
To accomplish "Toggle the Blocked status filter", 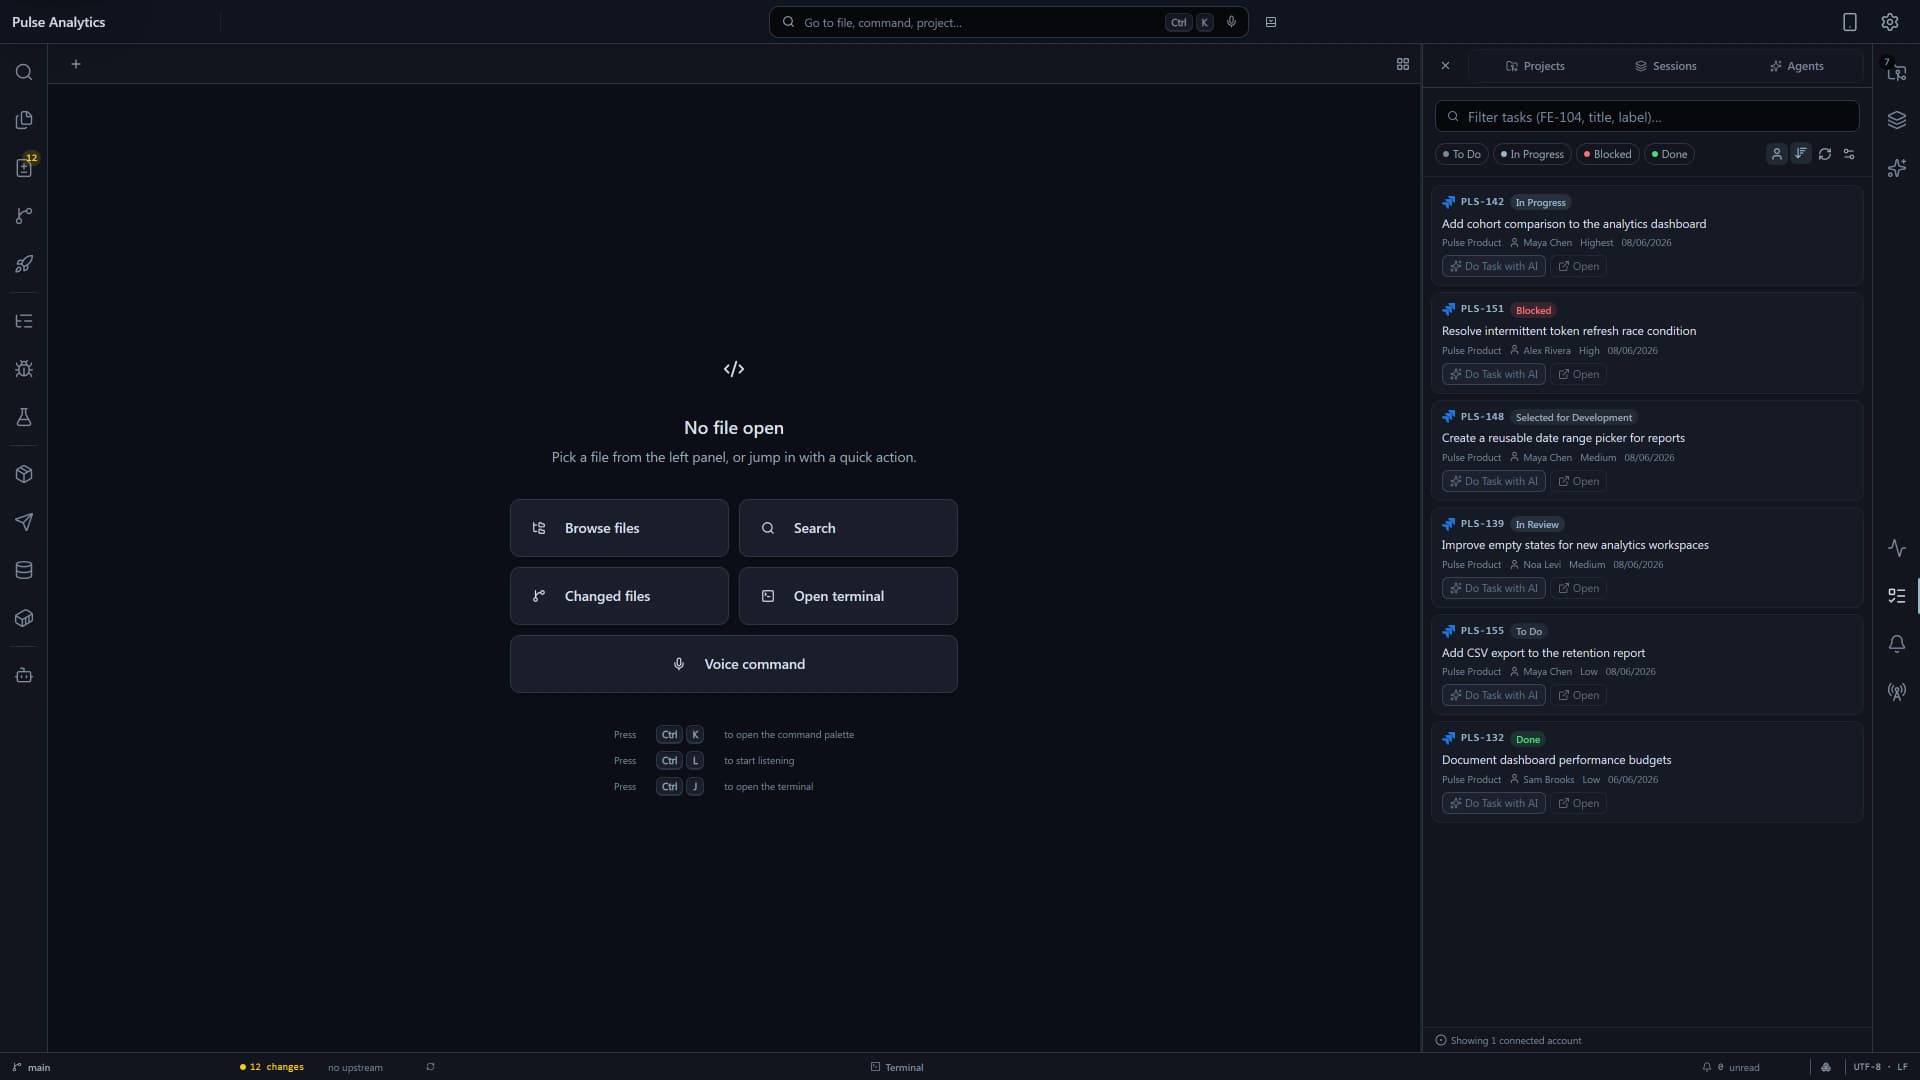I will (x=1608, y=154).
